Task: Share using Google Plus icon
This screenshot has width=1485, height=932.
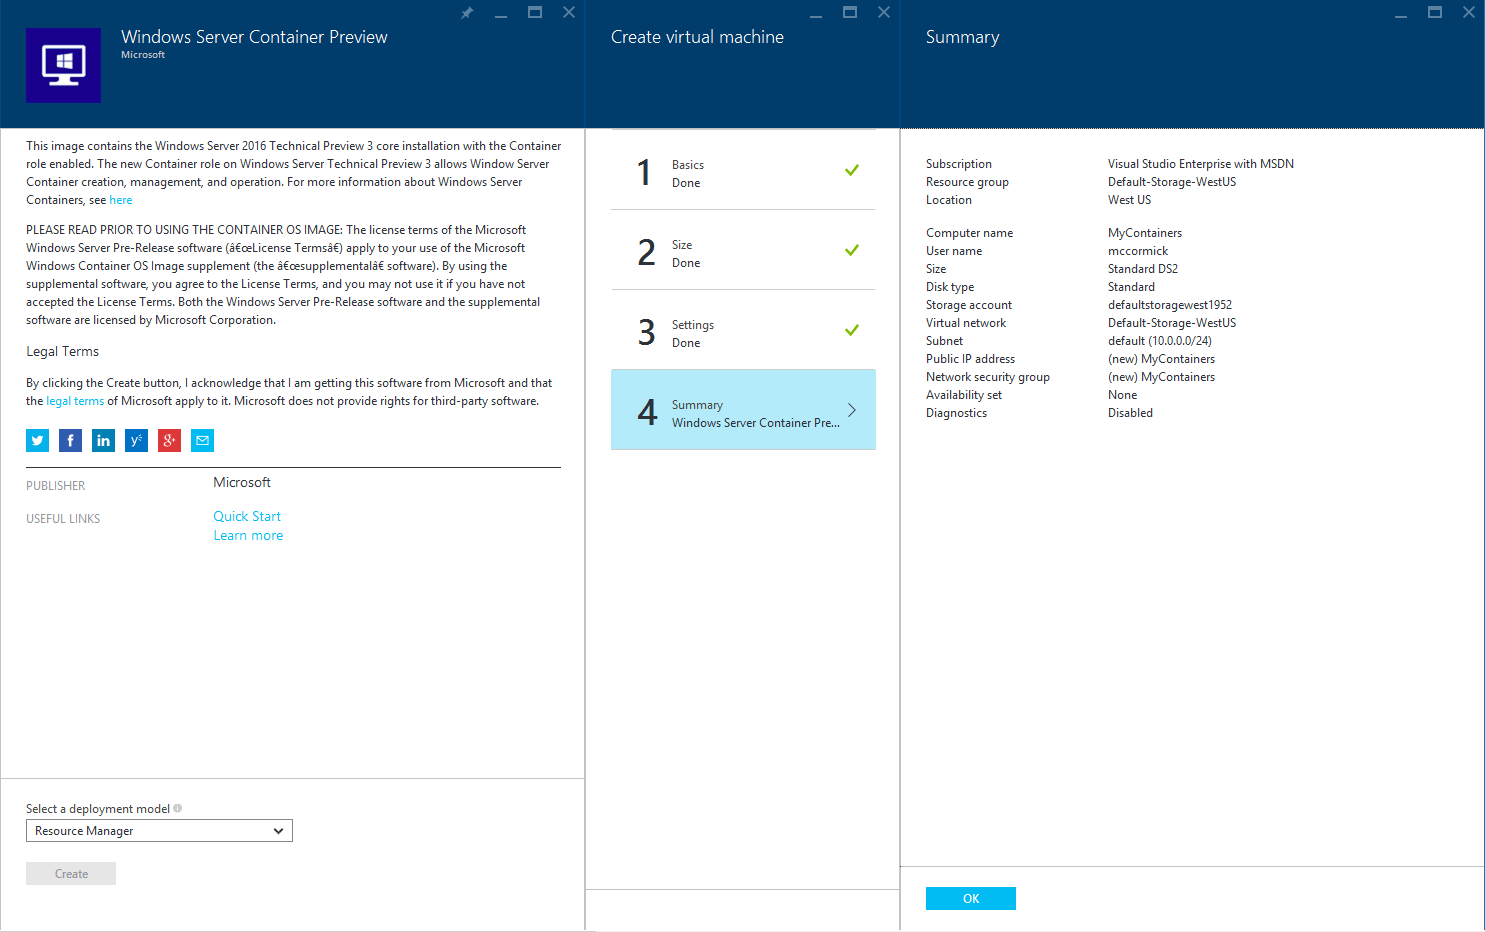Action: pyautogui.click(x=169, y=440)
